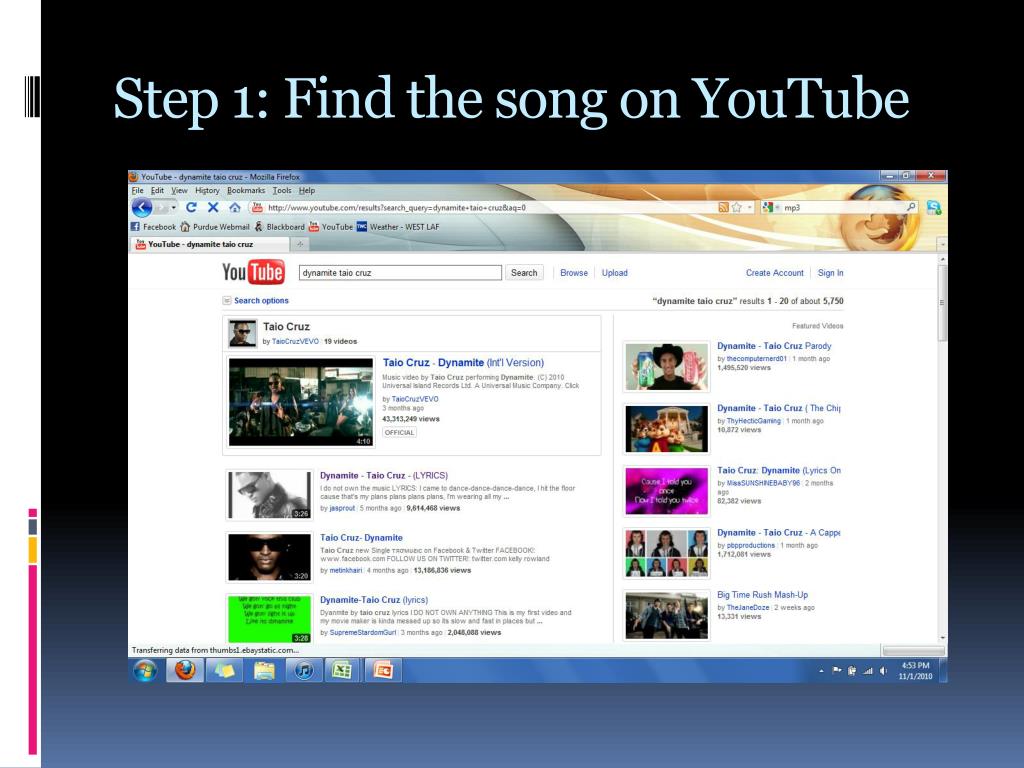This screenshot has height=768, width=1024.
Task: Click the page vertical scrollbar thumb
Action: coord(942,302)
